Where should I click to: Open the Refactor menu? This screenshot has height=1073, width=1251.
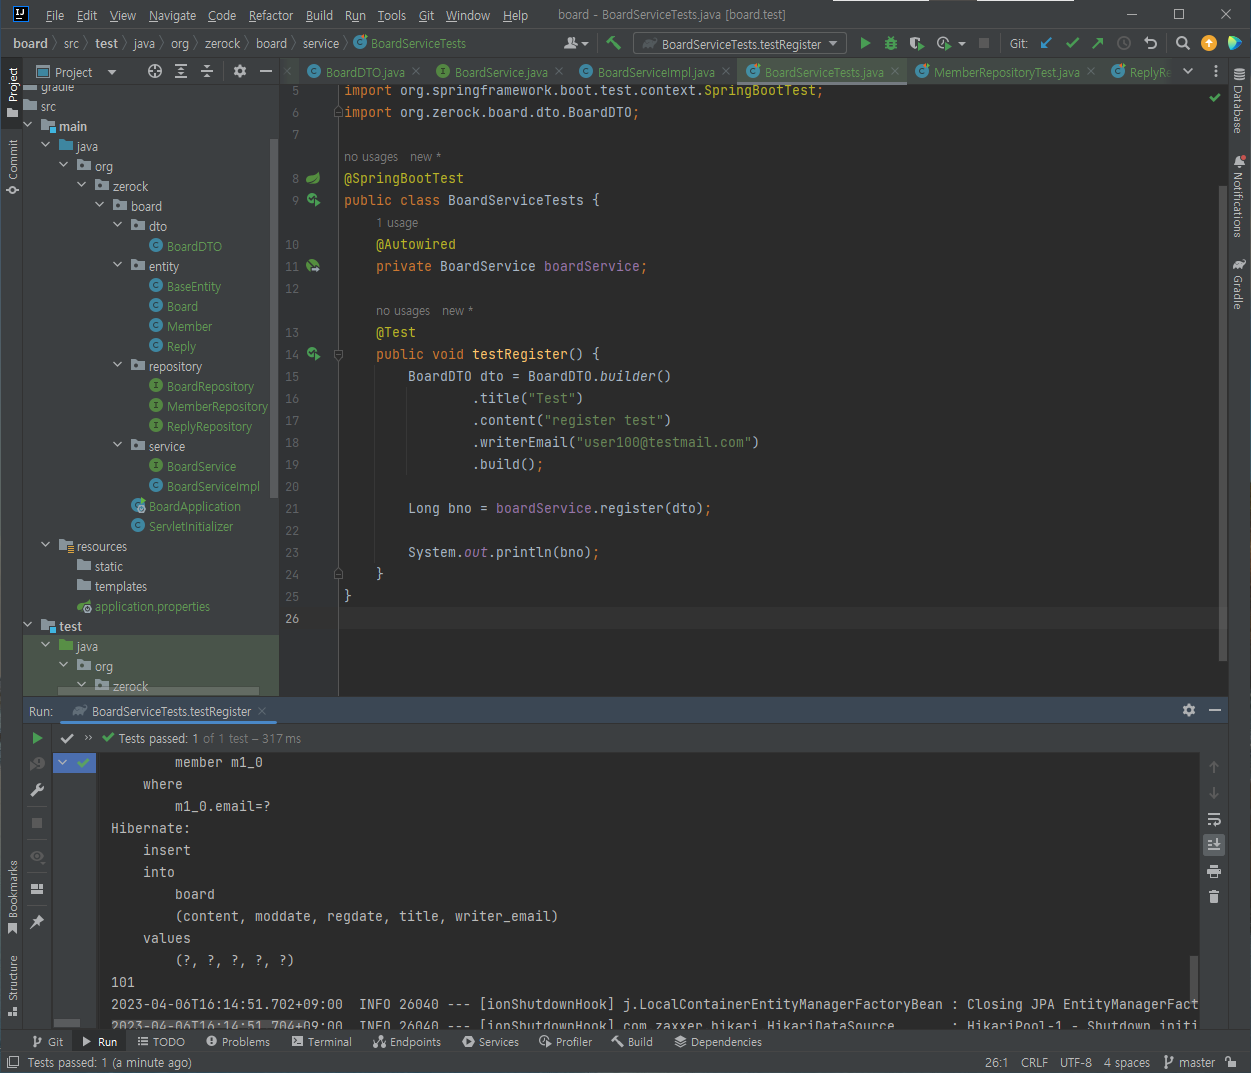coord(271,15)
